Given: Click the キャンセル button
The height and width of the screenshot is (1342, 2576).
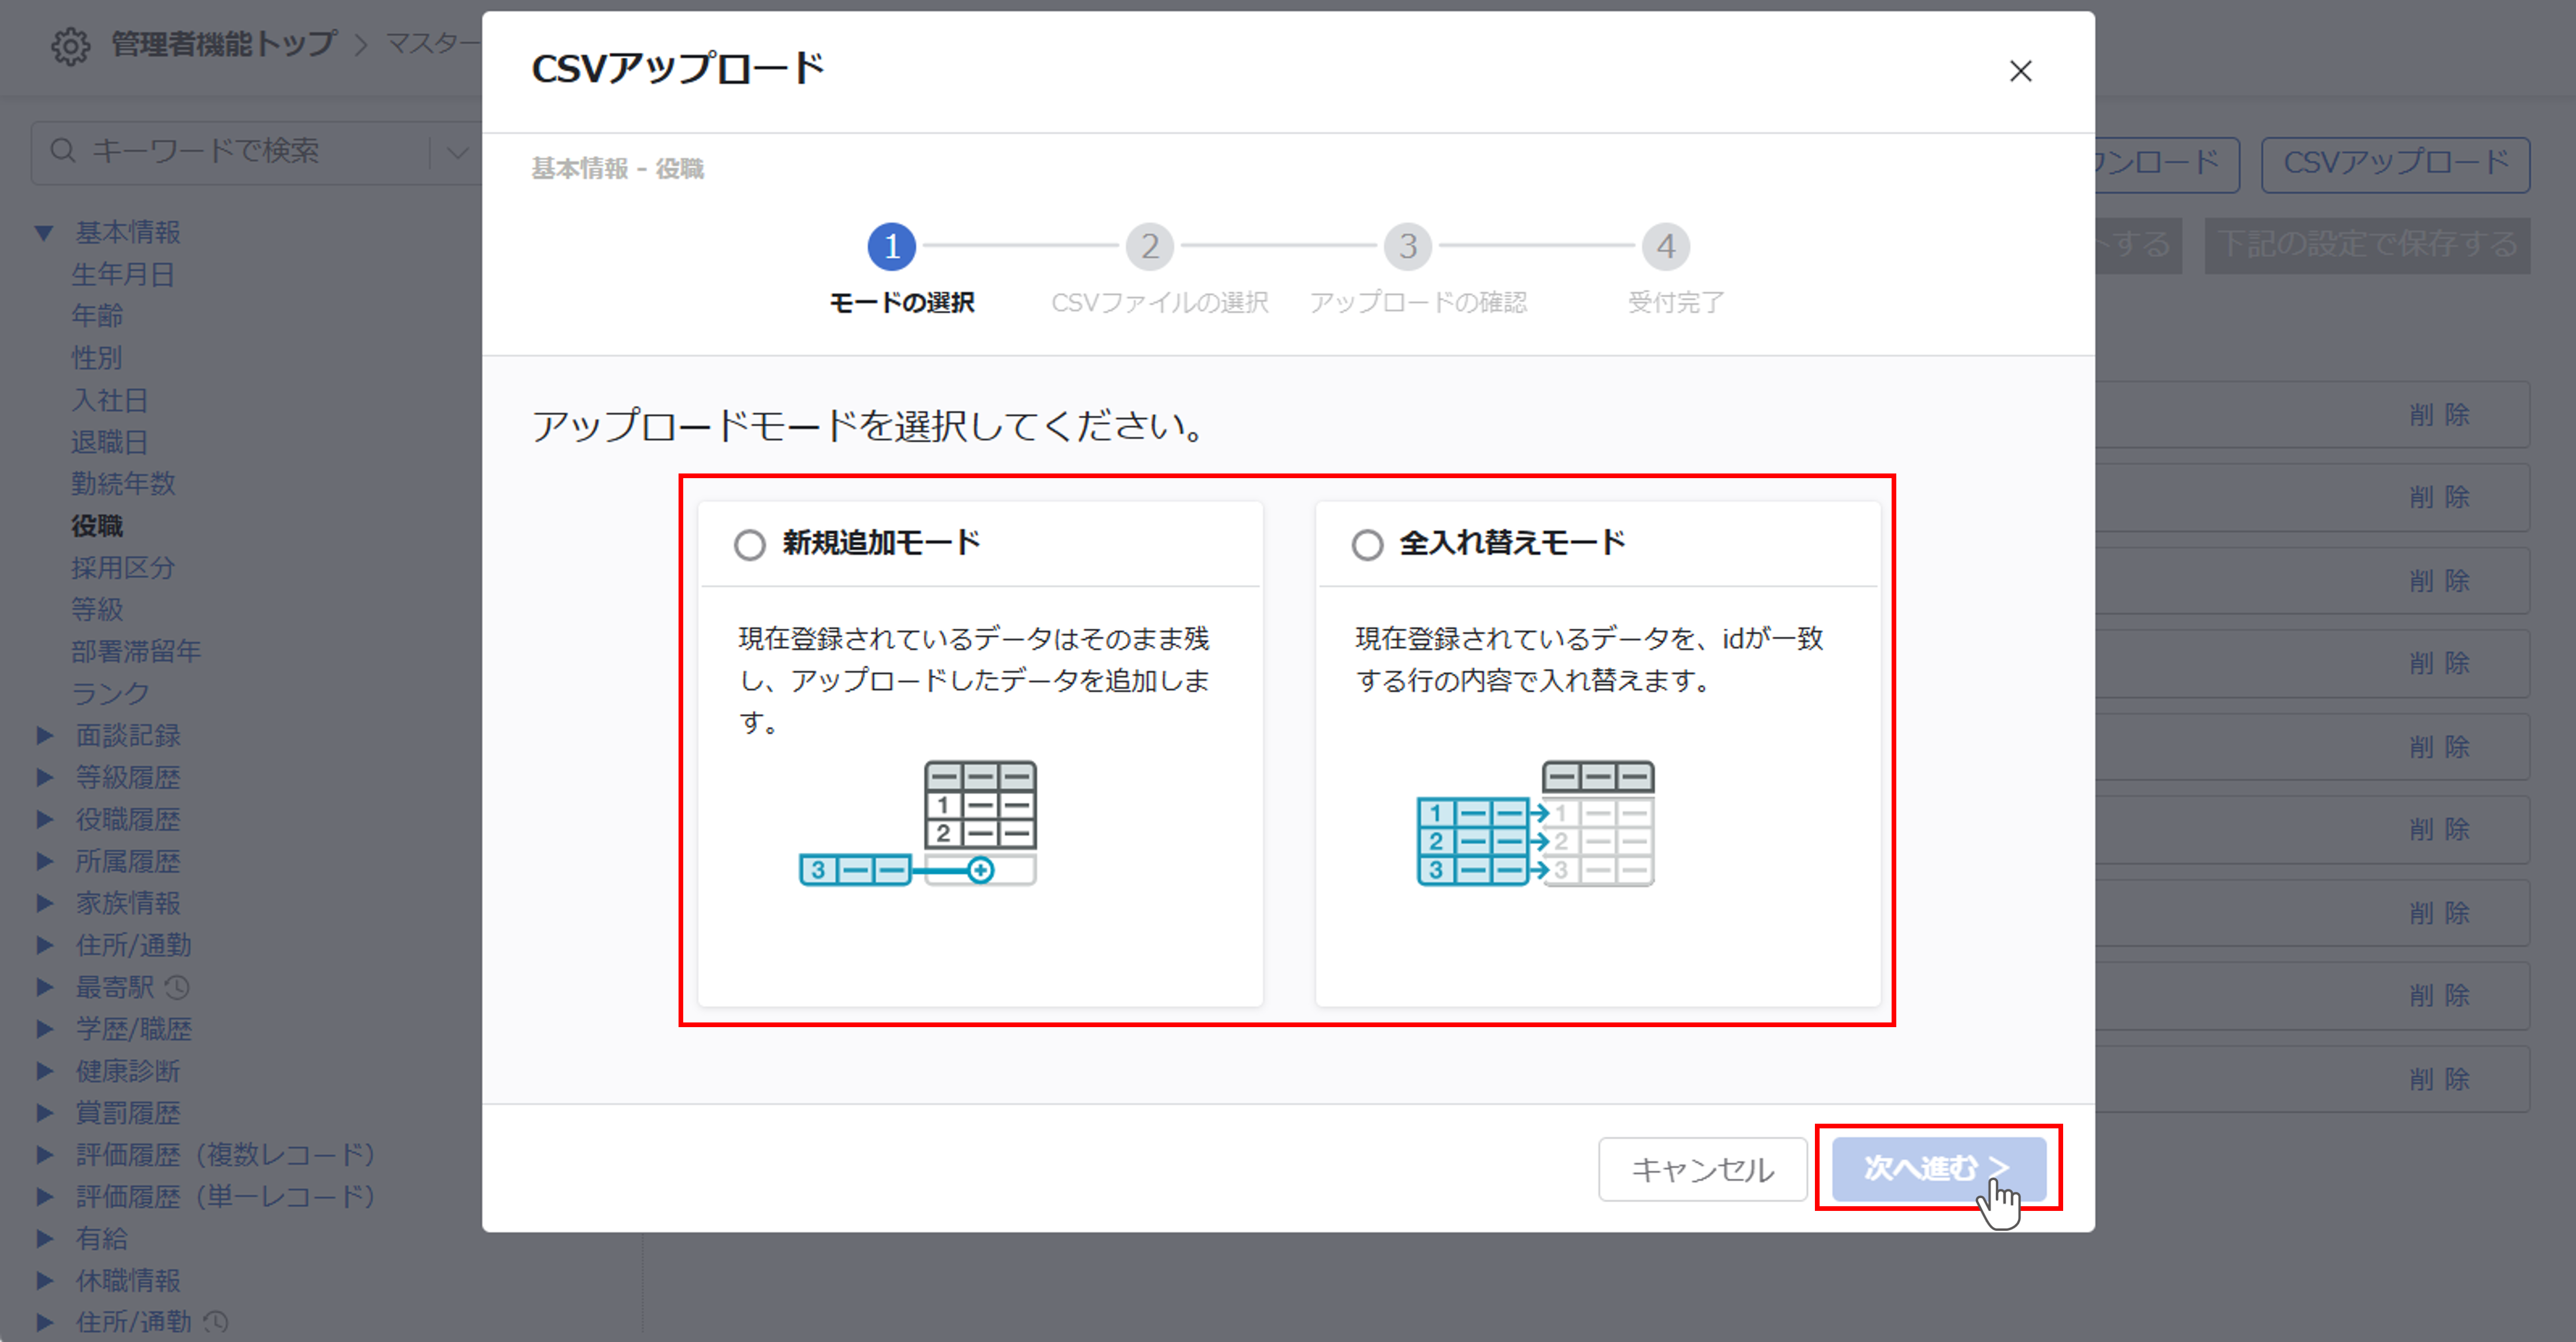Looking at the screenshot, I should pyautogui.click(x=1702, y=1169).
